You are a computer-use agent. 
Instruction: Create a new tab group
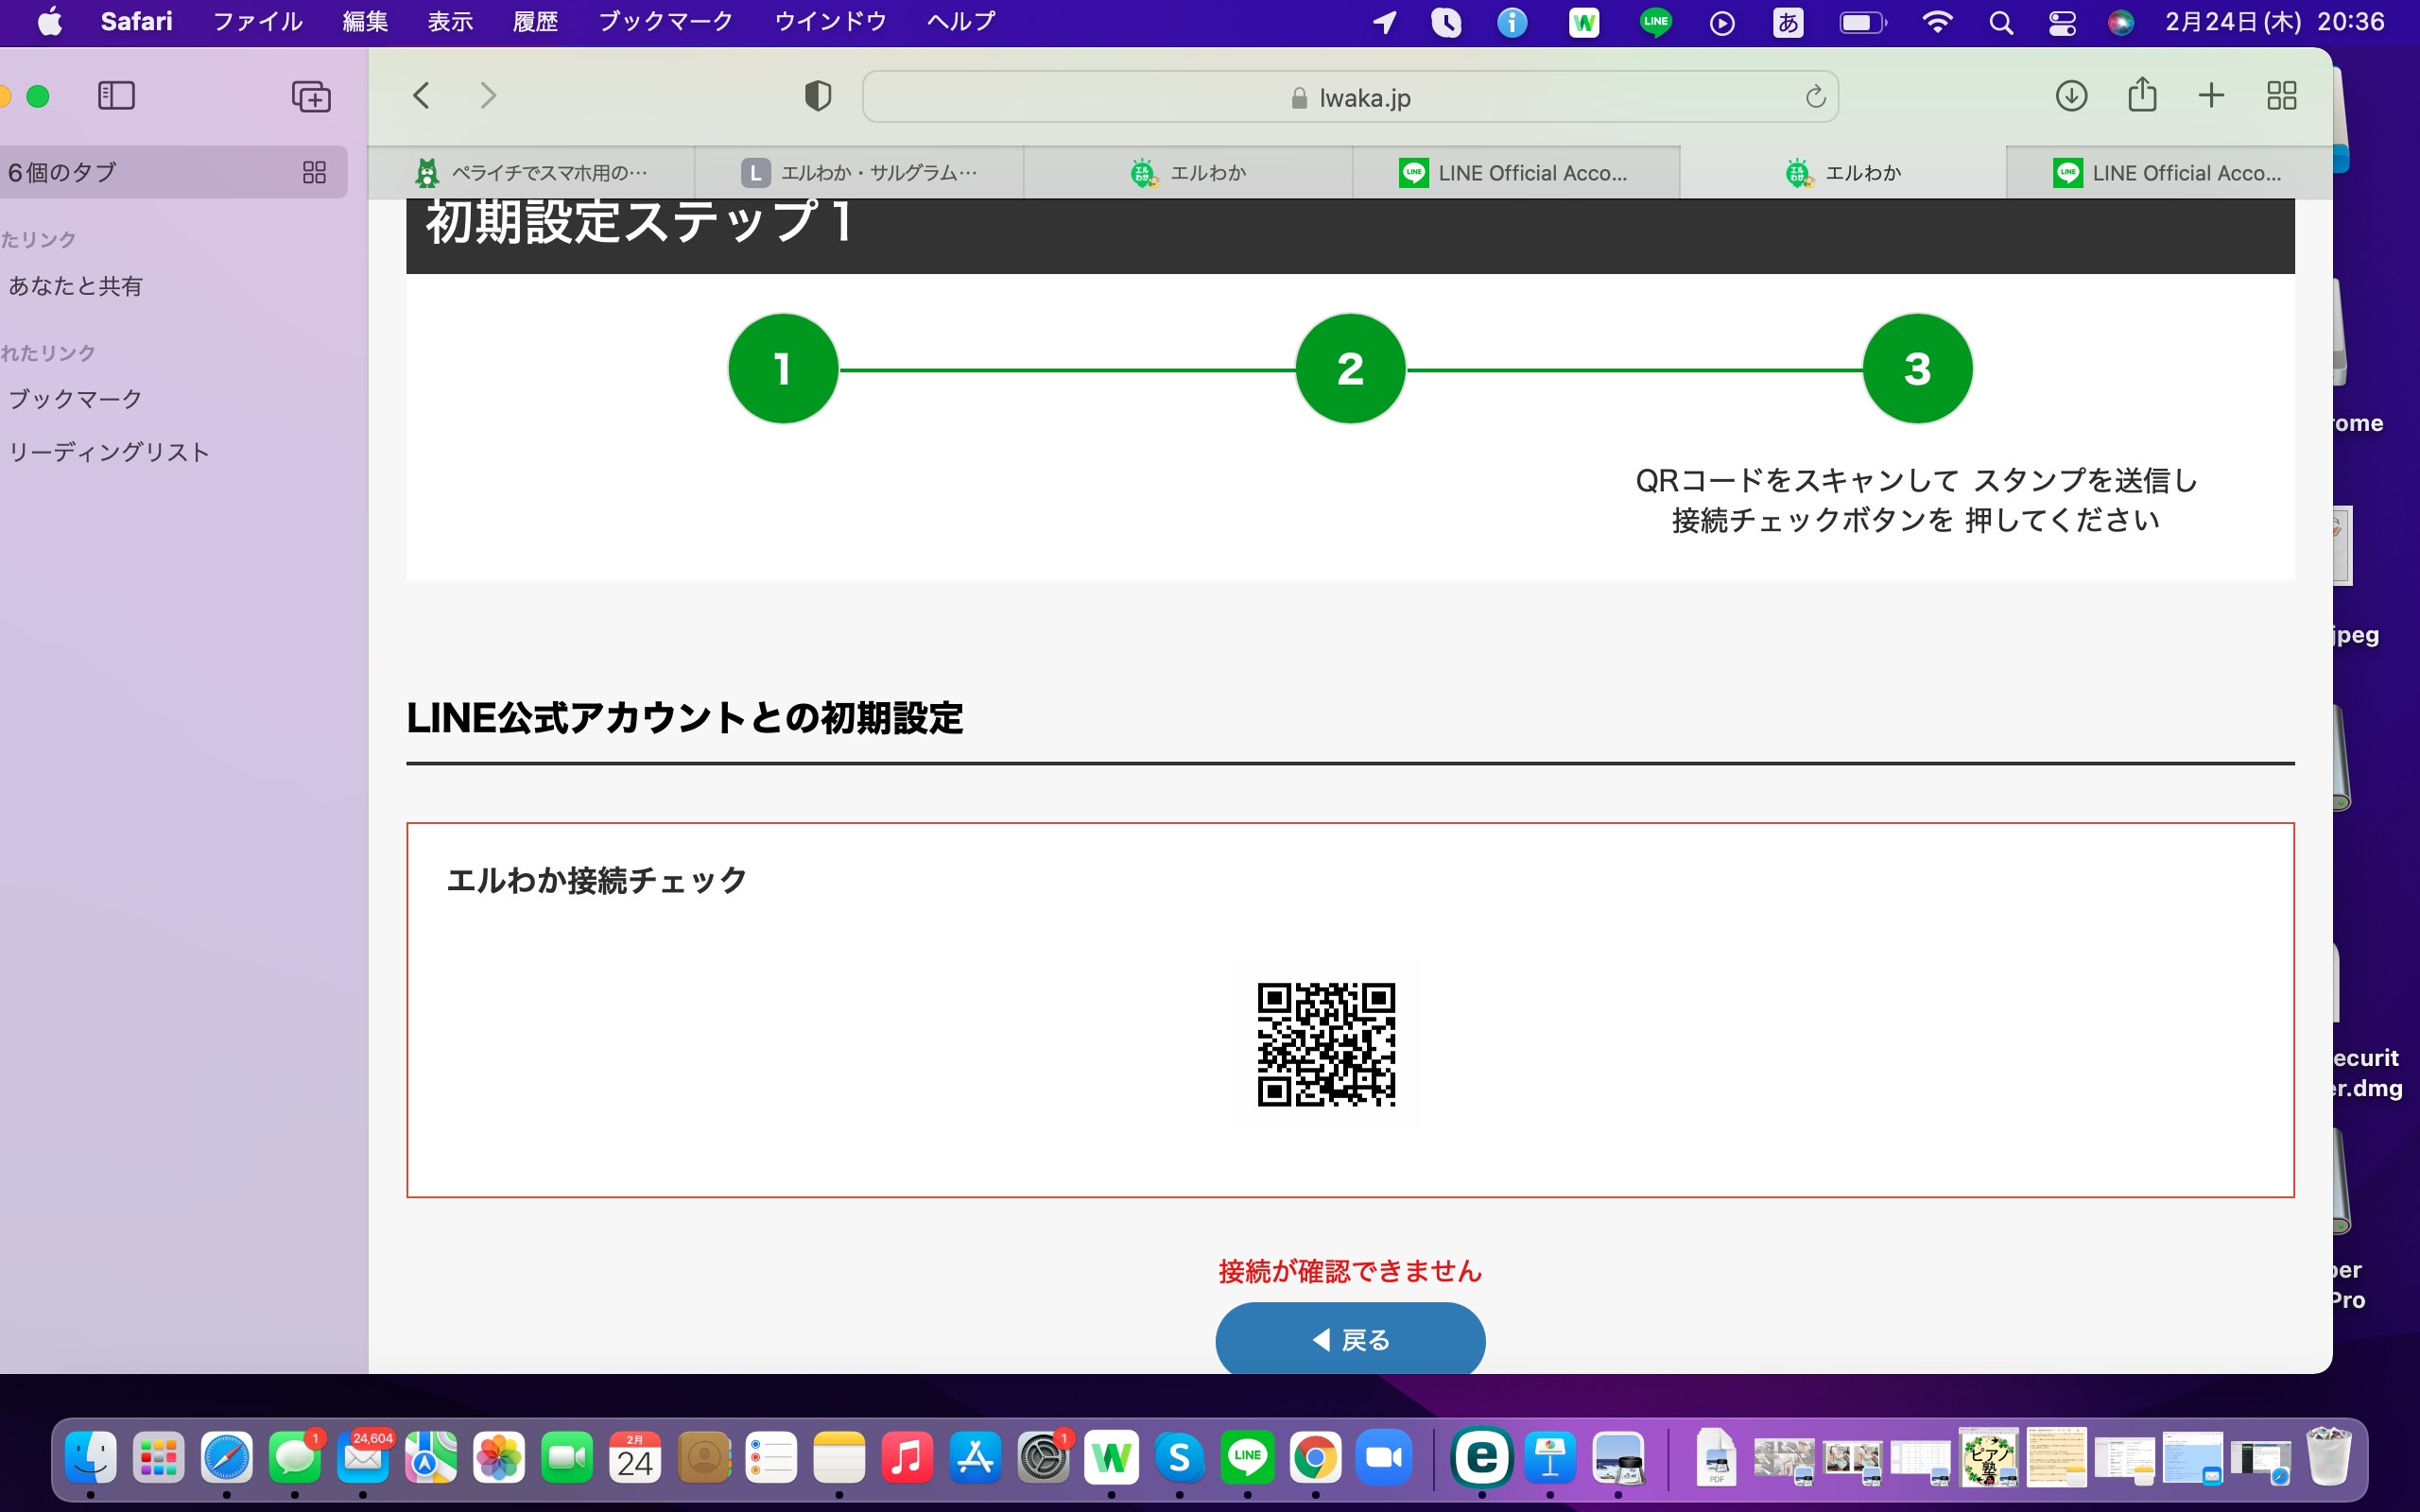[x=311, y=96]
